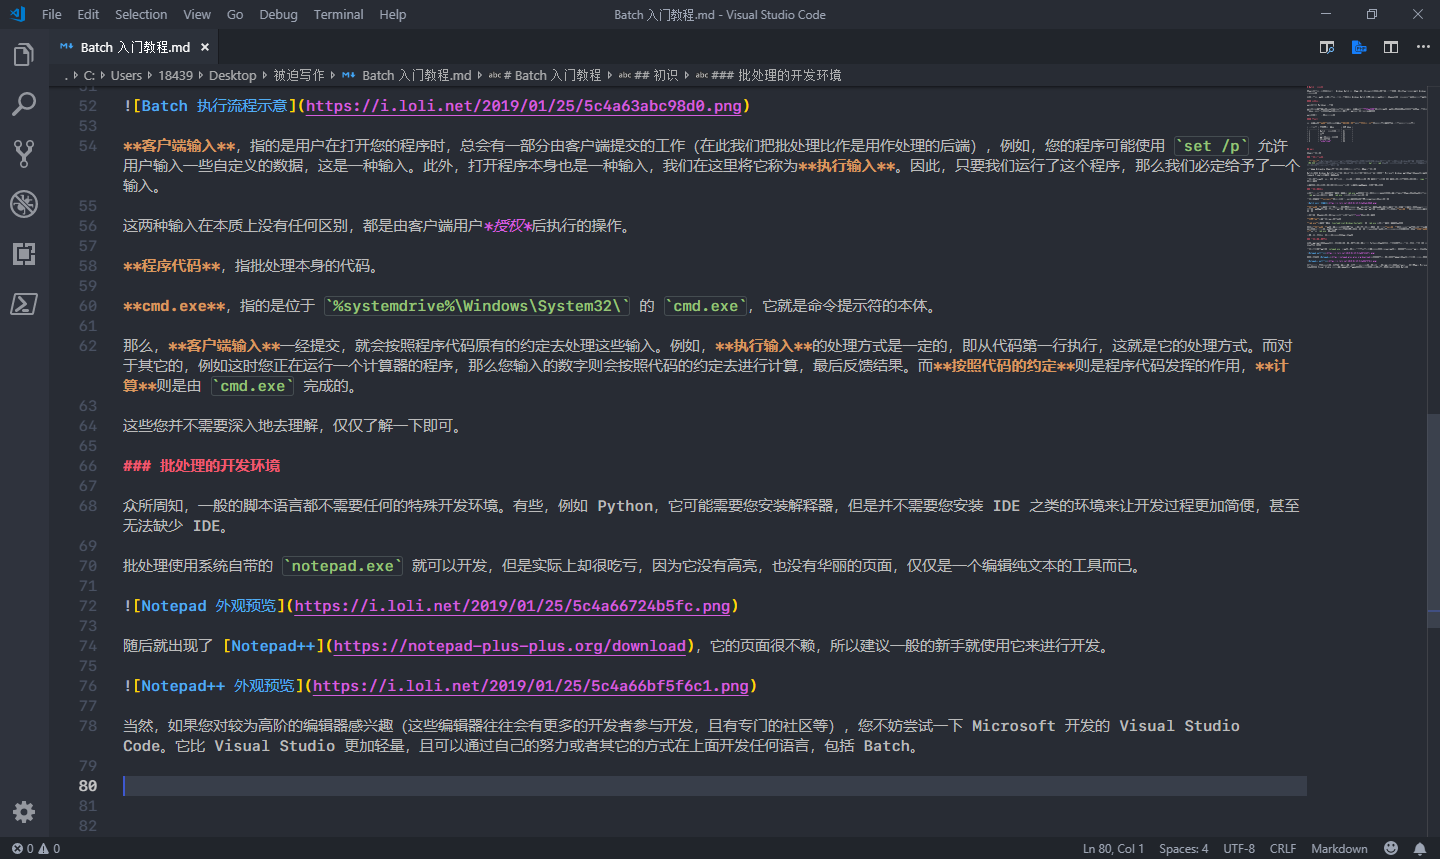Click the editor vertical scrollbar thumb
Viewport: 1440px width, 859px height.
(x=1434, y=519)
